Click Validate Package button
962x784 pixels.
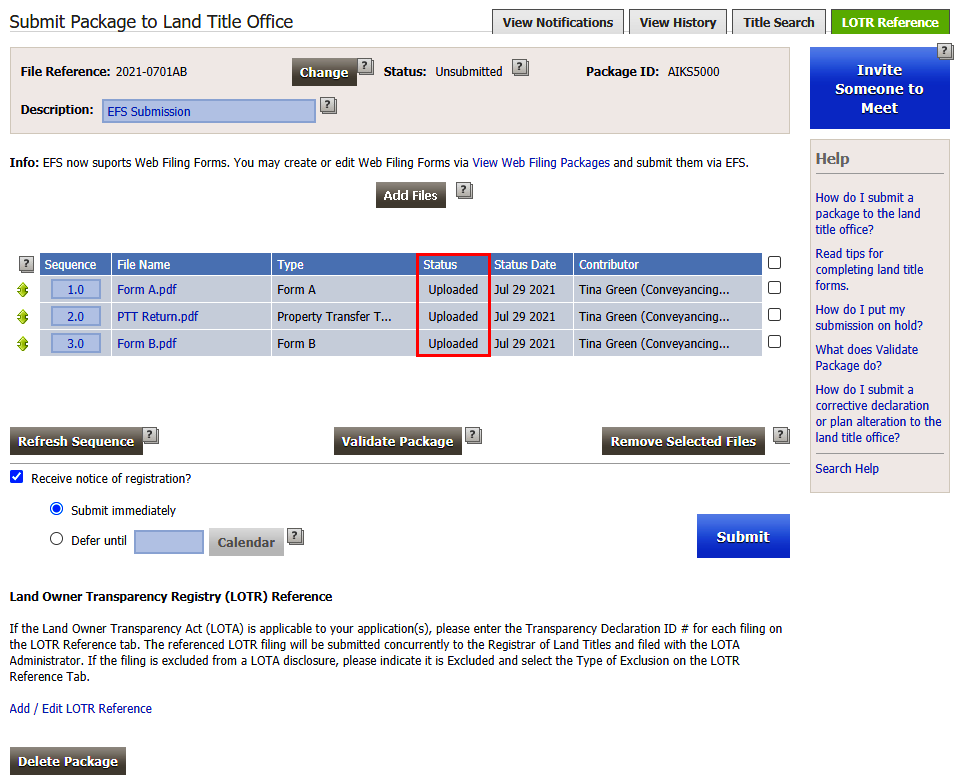point(398,442)
